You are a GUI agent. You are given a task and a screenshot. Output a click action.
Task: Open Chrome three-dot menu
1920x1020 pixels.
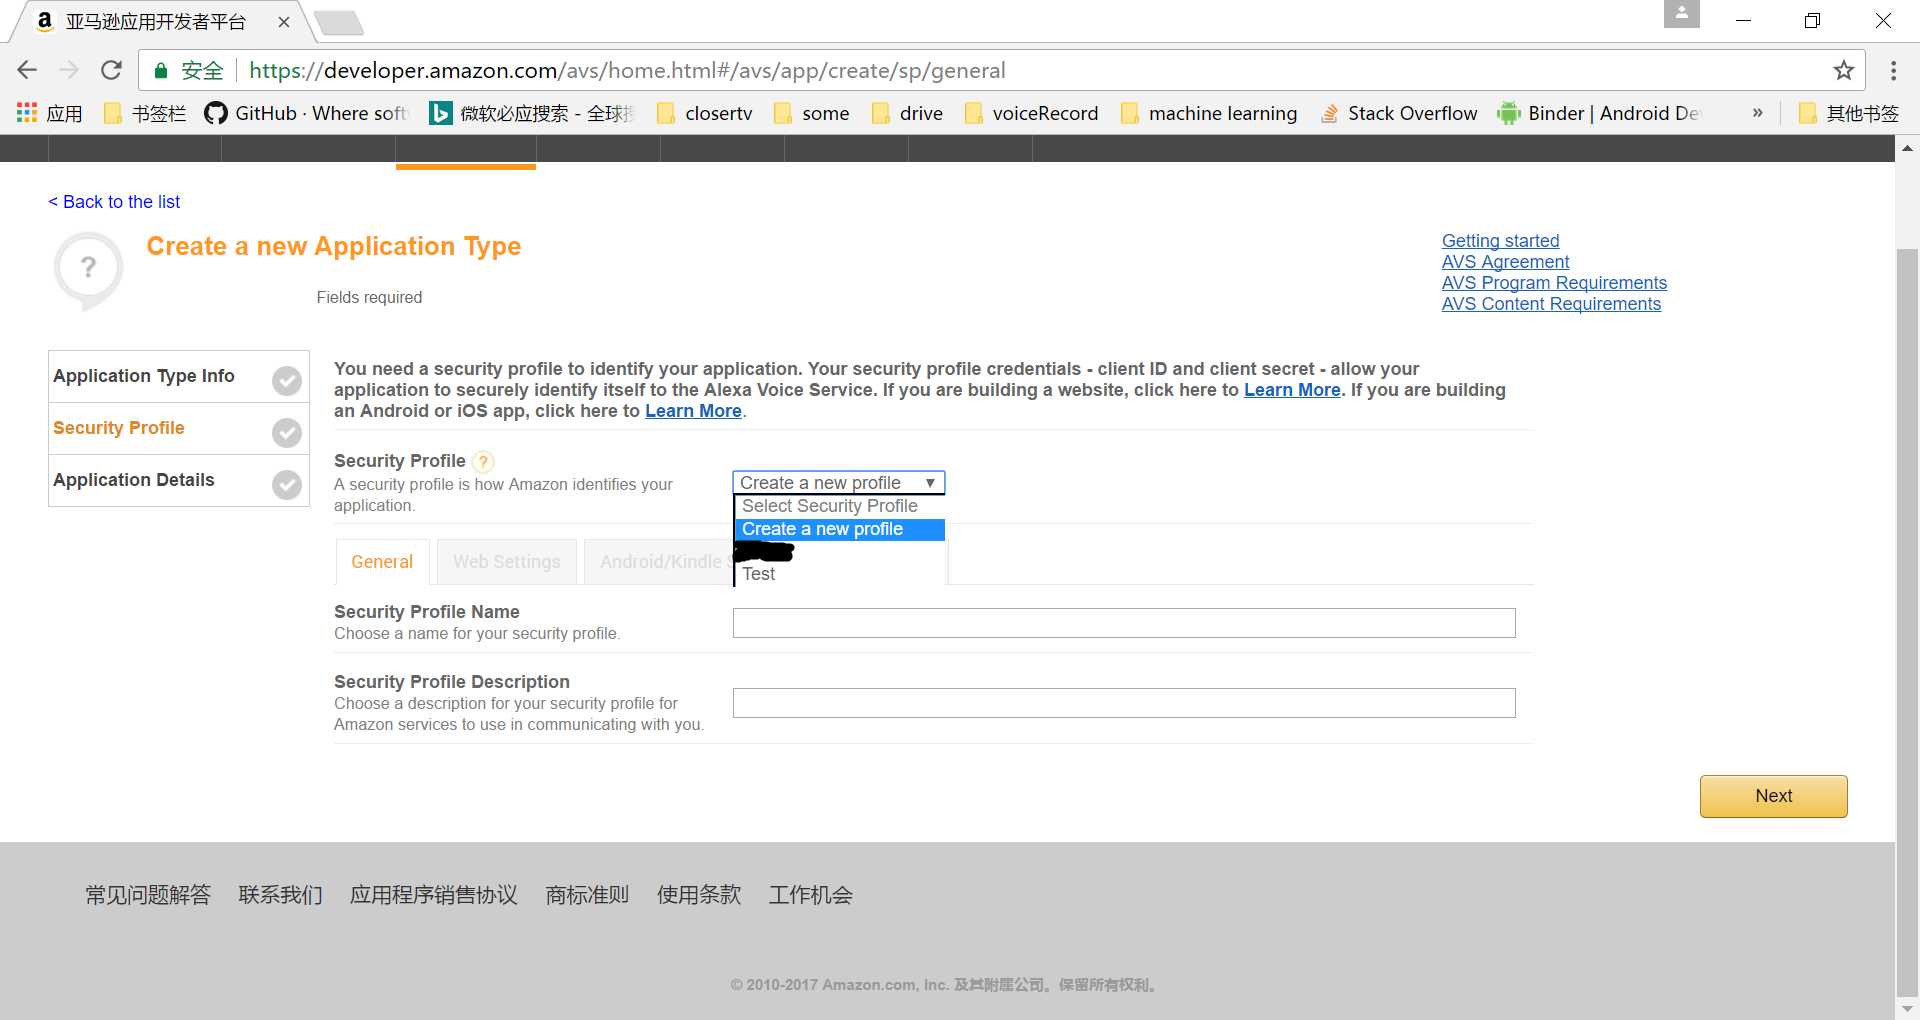pos(1893,70)
